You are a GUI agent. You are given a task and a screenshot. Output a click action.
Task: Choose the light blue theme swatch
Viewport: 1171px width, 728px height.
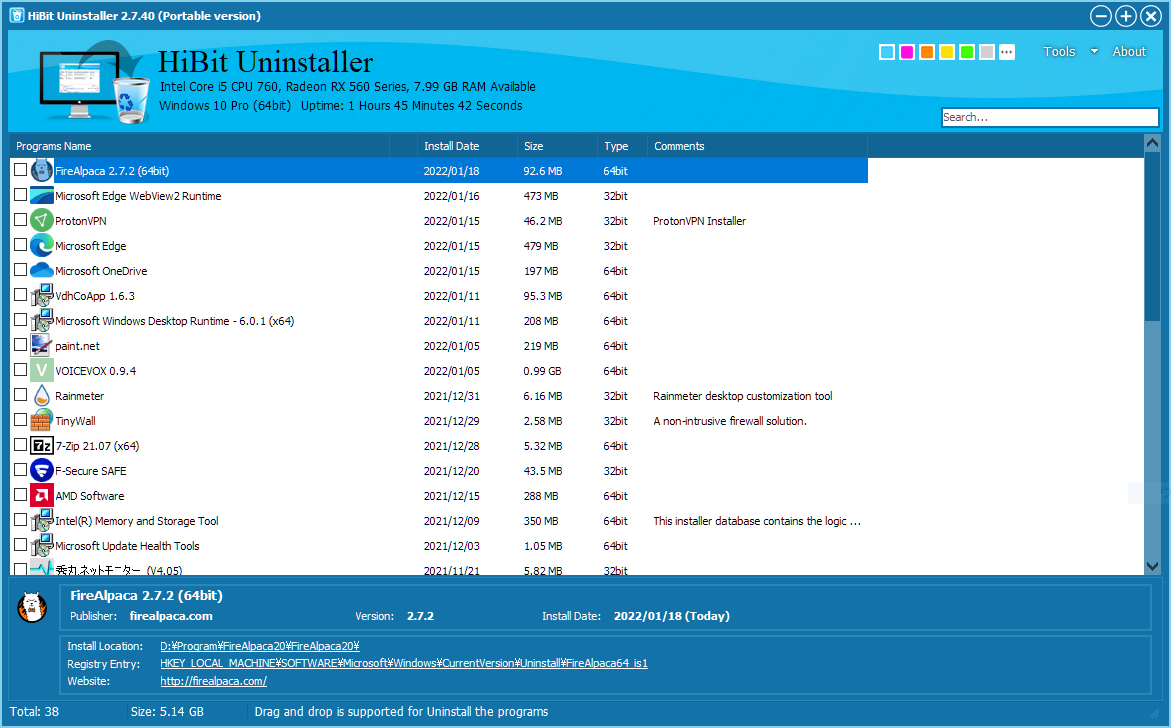point(886,52)
